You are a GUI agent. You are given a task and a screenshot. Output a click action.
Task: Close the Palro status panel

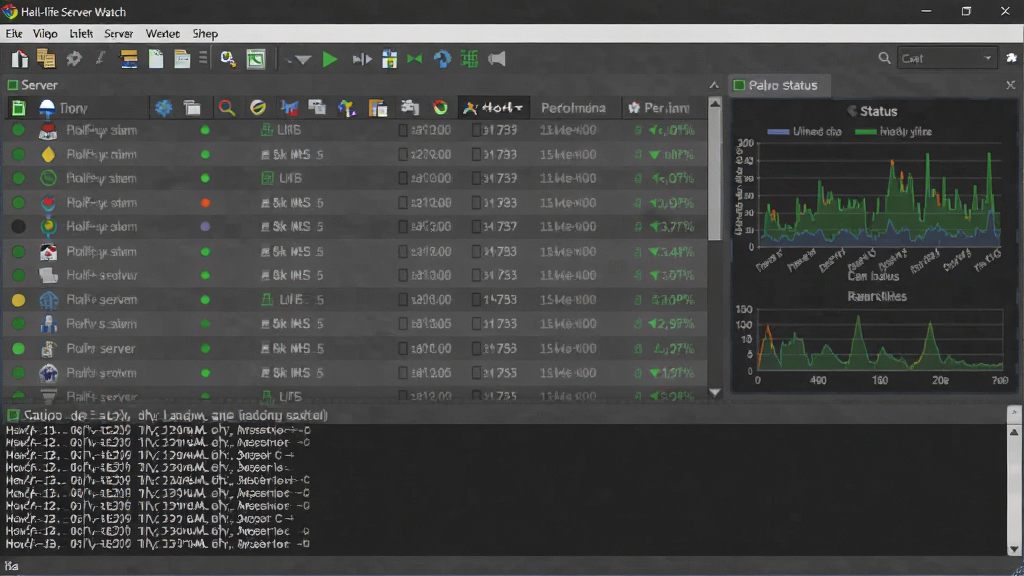coord(1010,85)
